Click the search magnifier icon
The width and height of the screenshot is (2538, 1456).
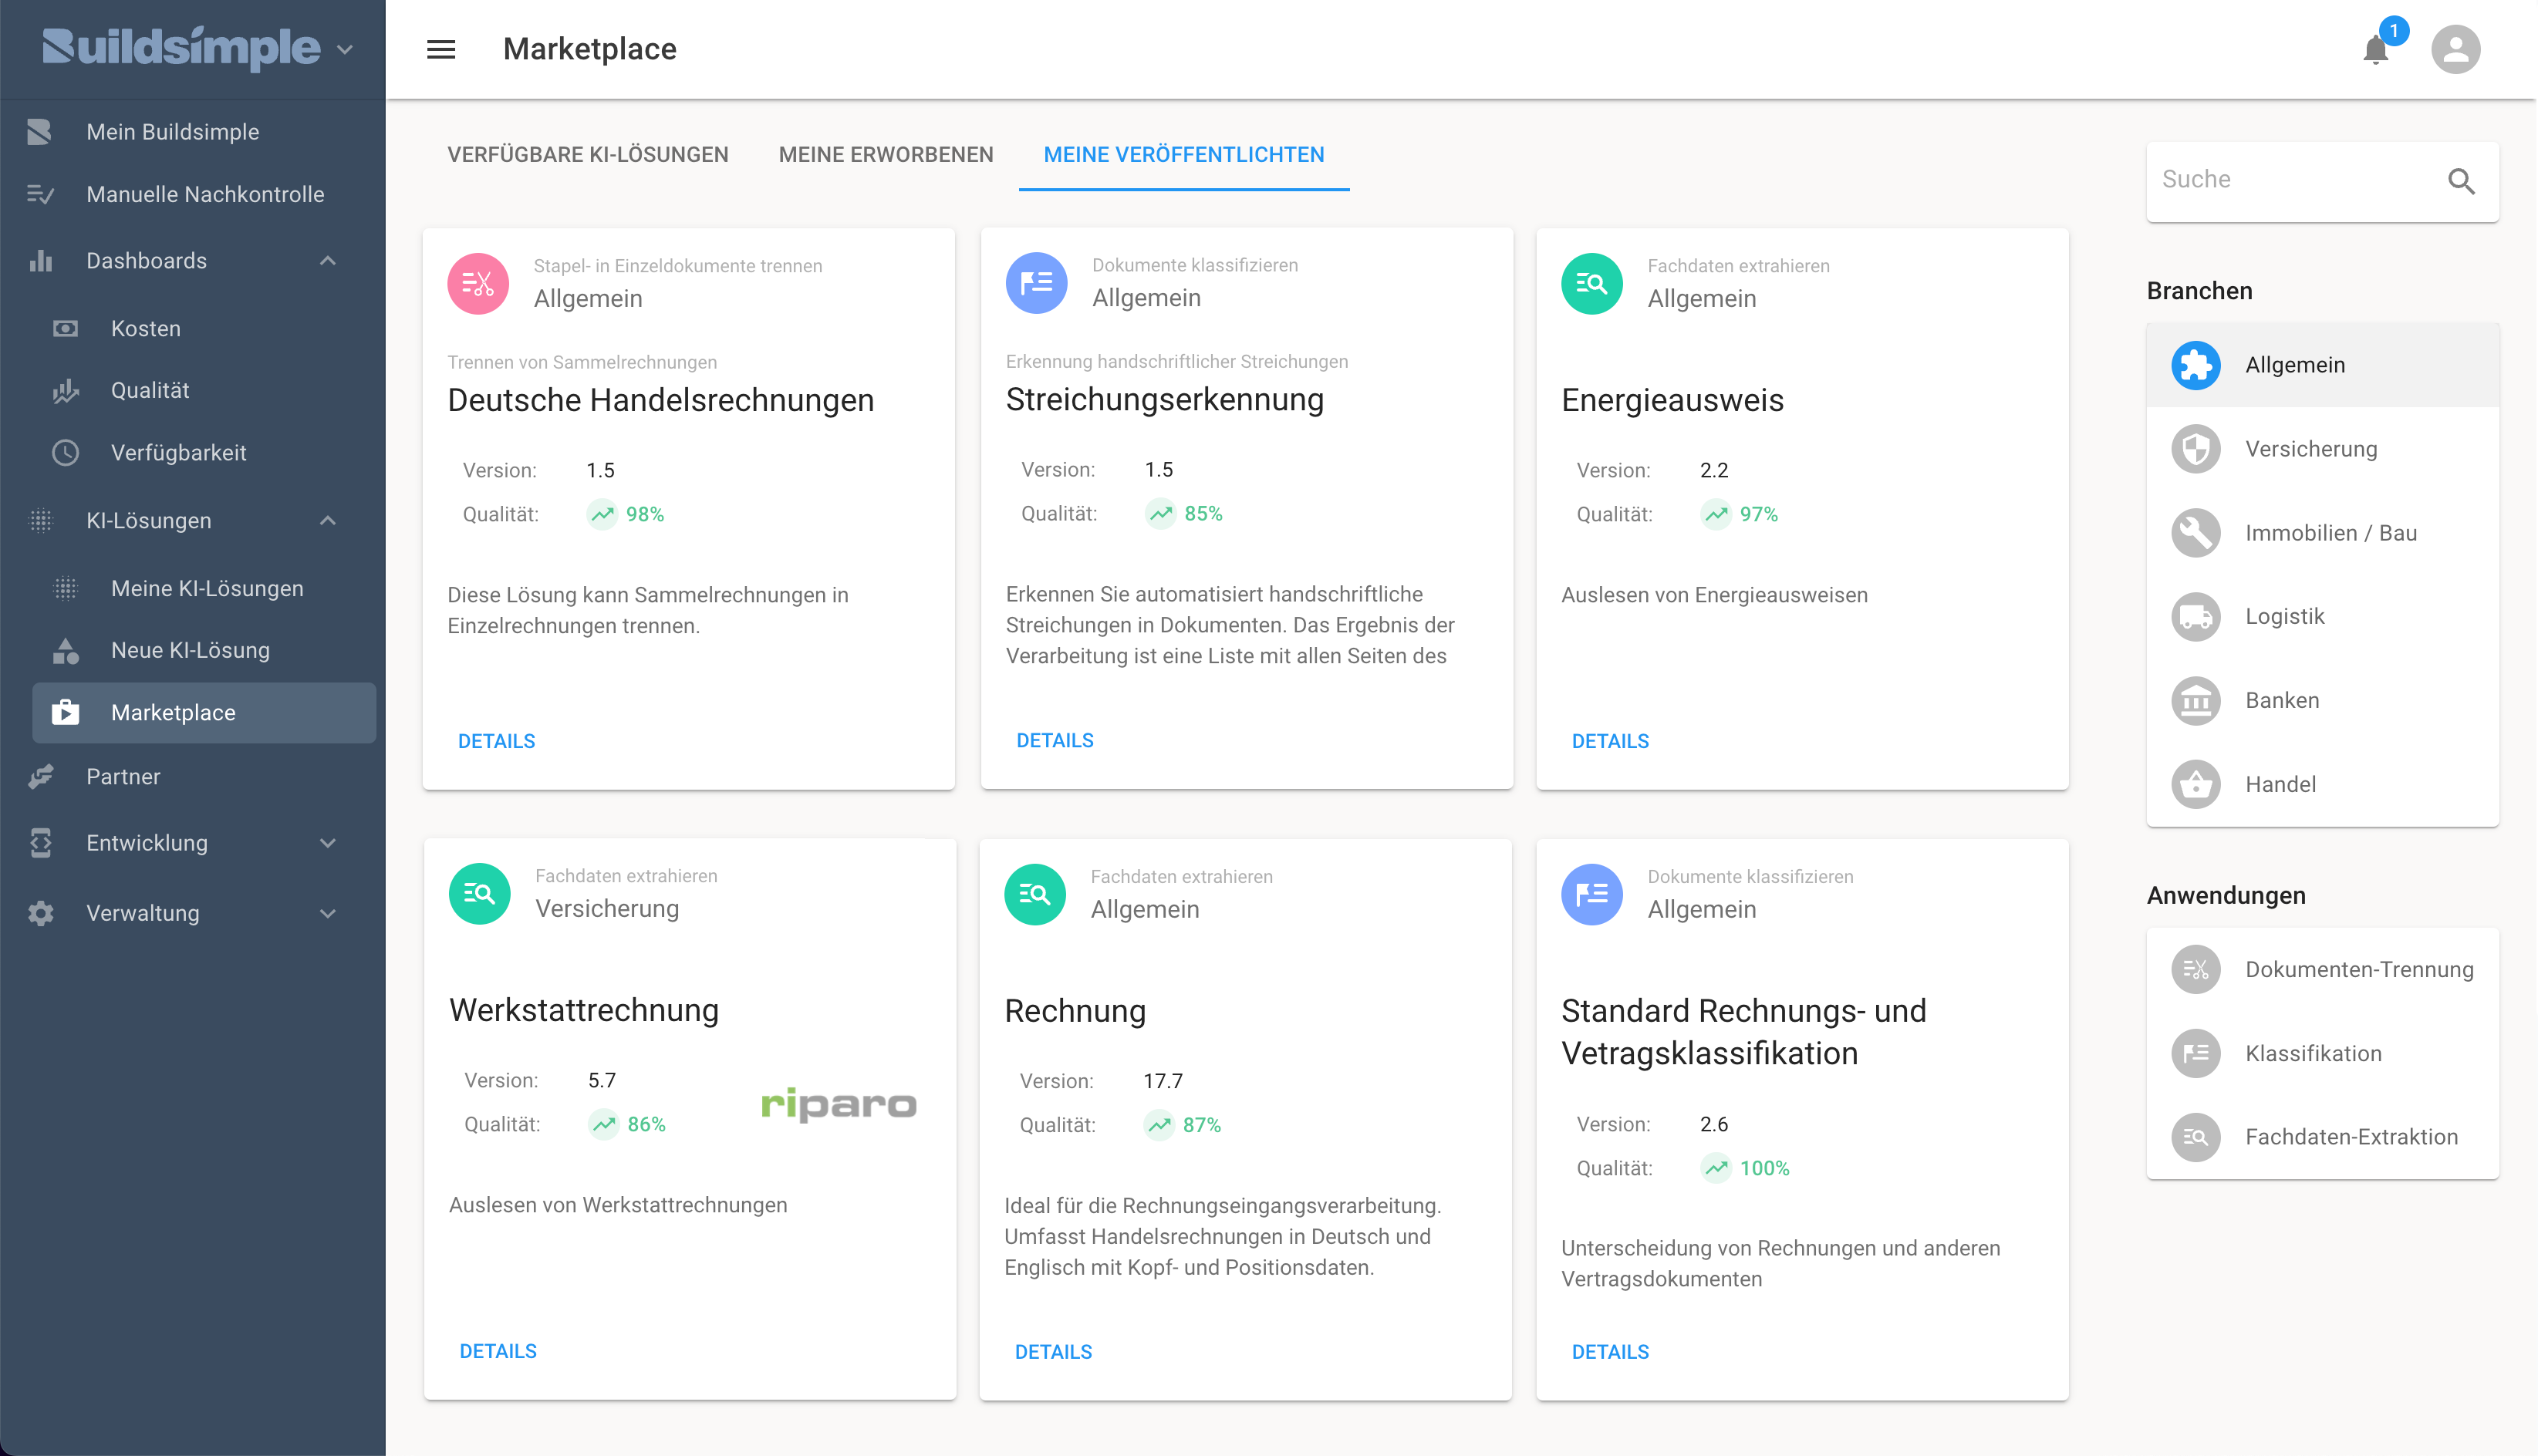[x=2461, y=181]
